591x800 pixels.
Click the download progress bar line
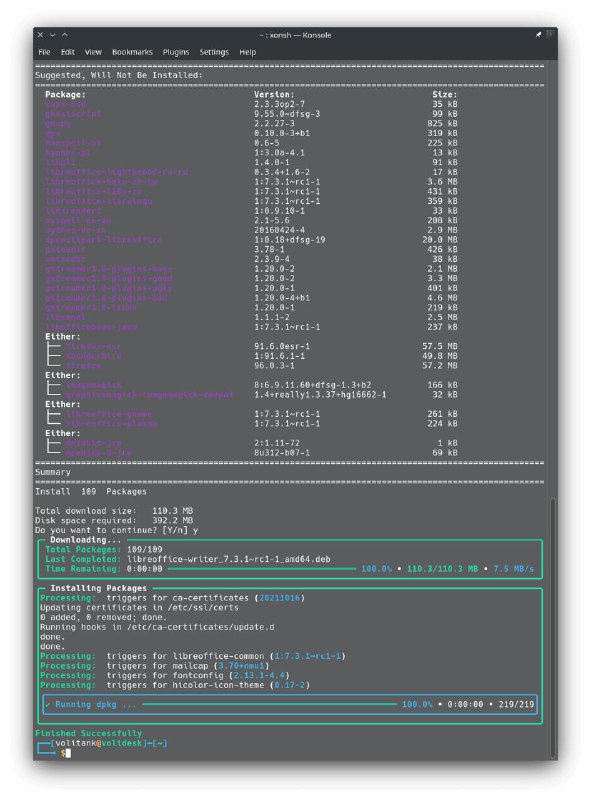[262, 568]
